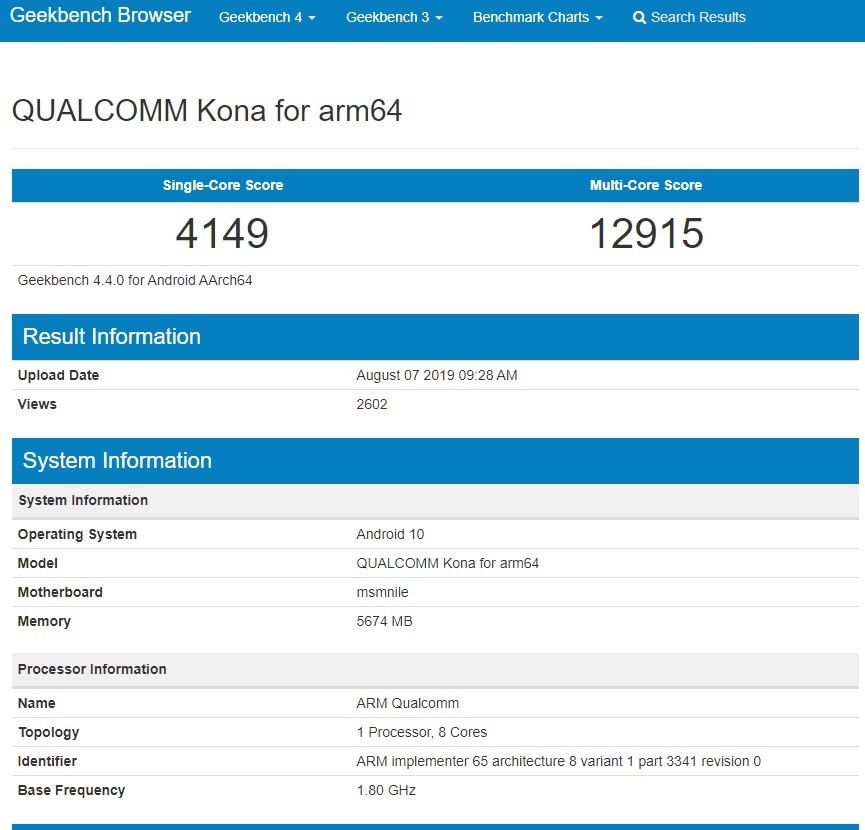Click the Views label
This screenshot has width=865, height=830.
(x=37, y=404)
